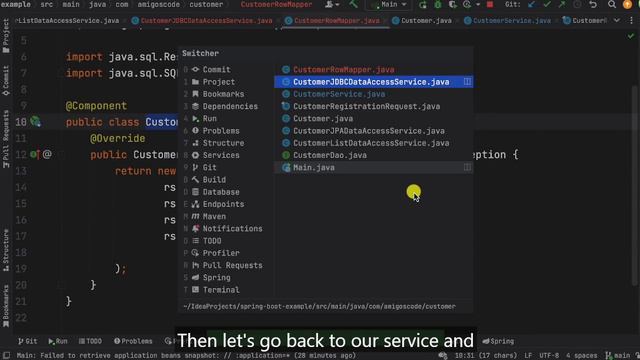Click Run with Coverage icon
This screenshot has width=640, height=360.
click(x=452, y=4)
